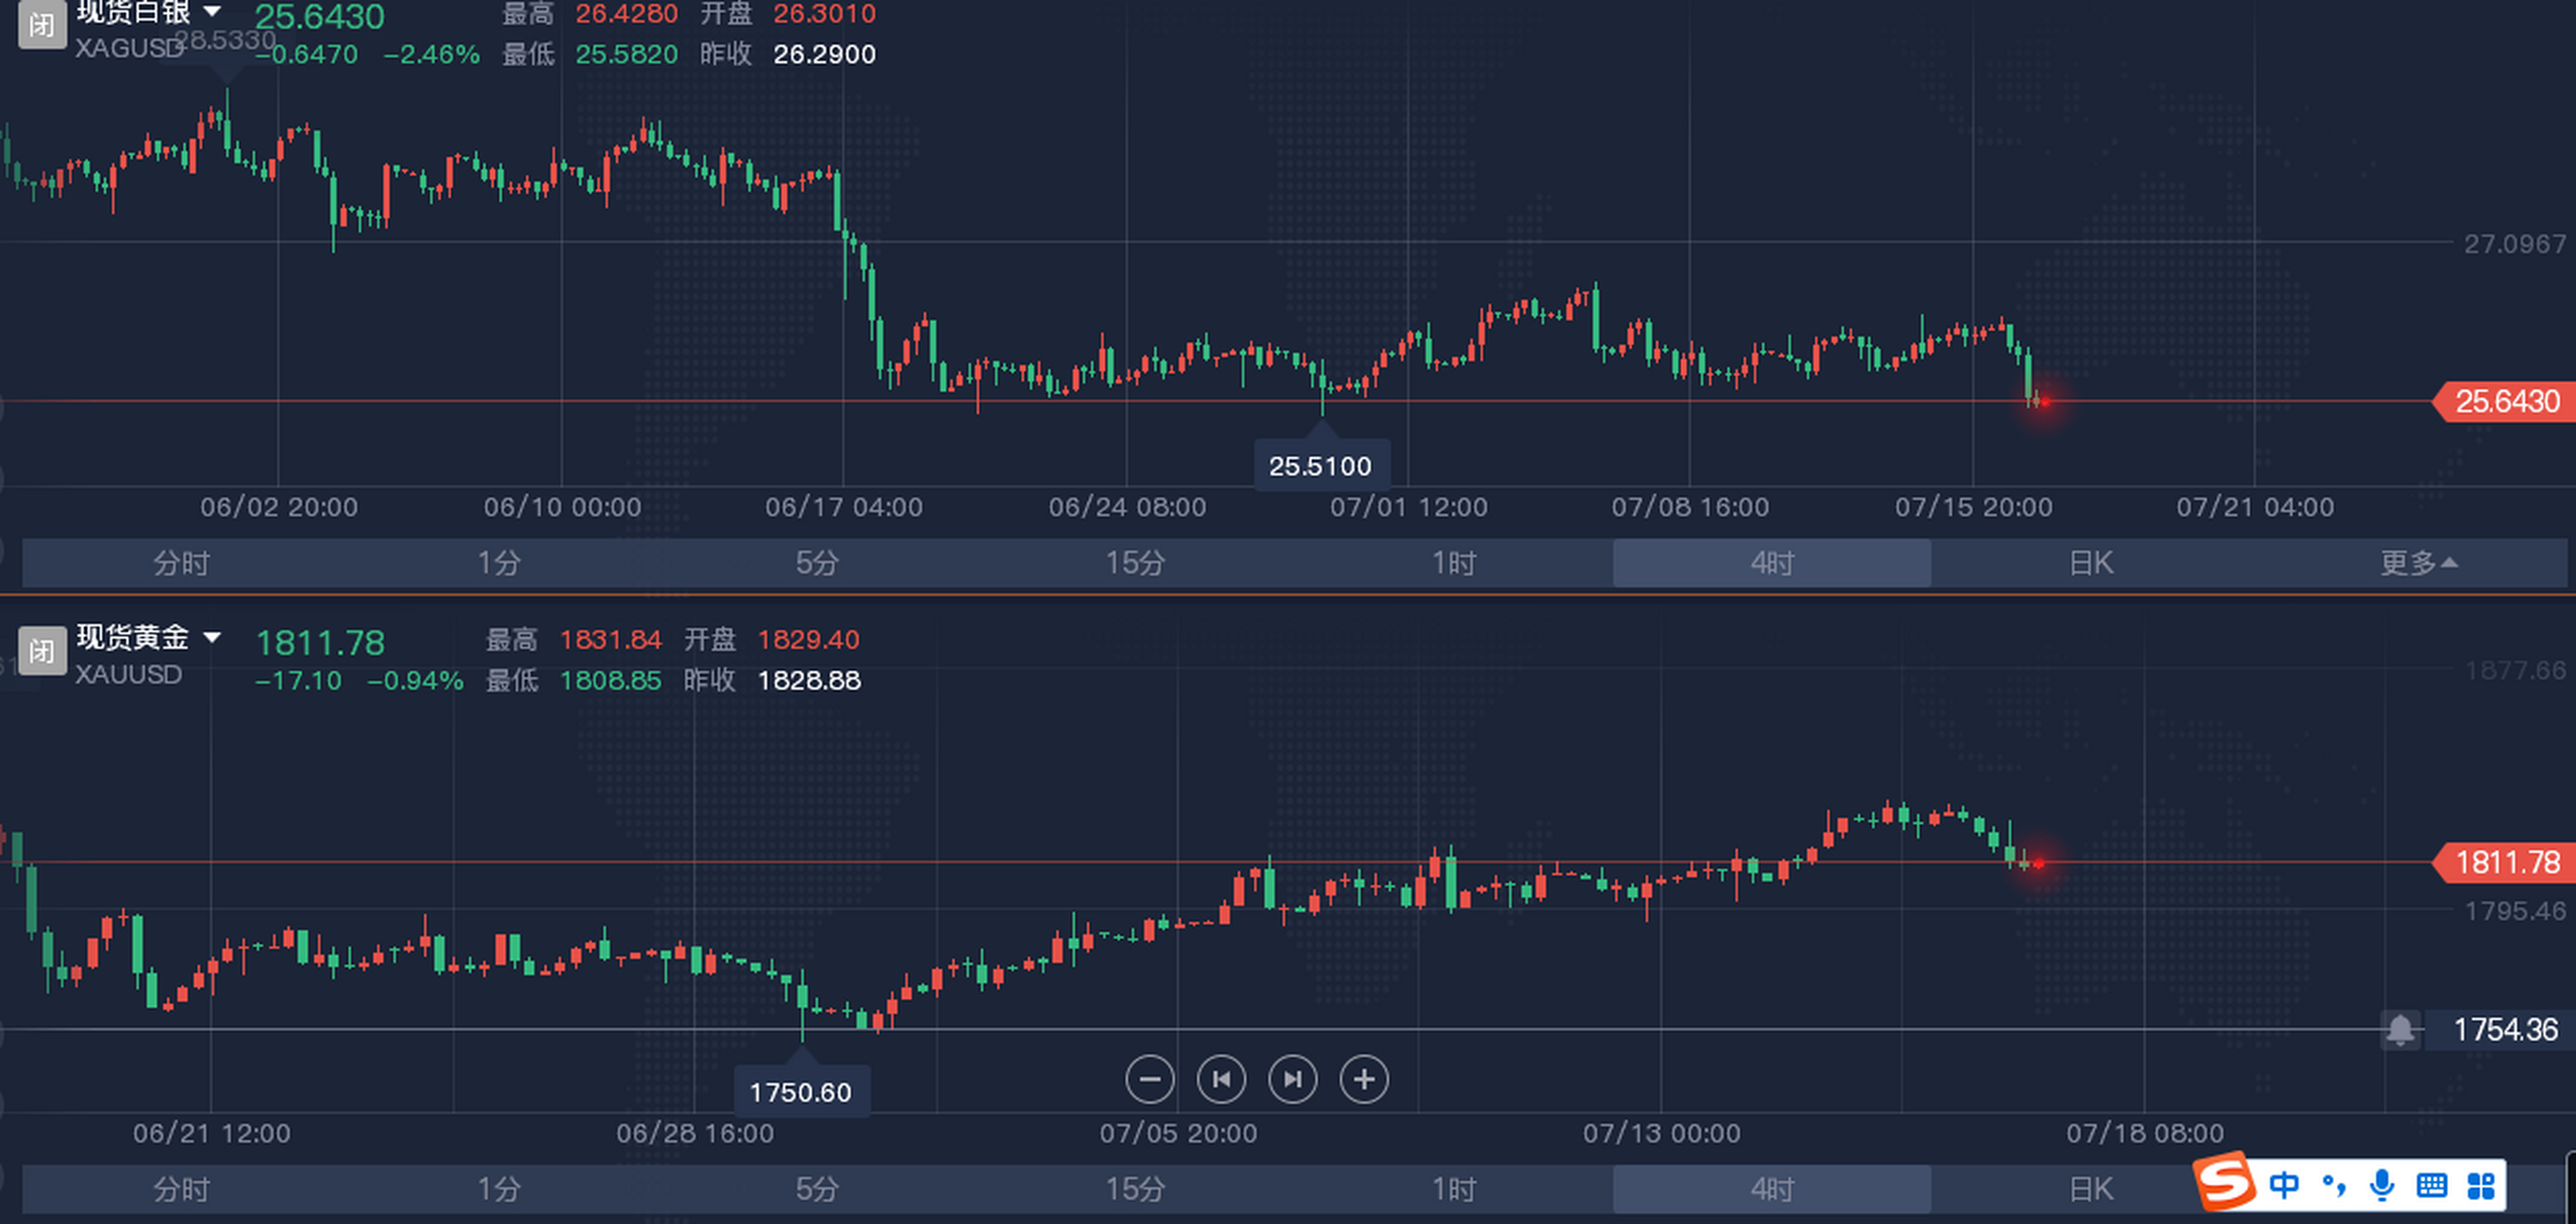The image size is (2576, 1224).
Task: Click silver axis label 27.0967
Action: [x=2515, y=244]
